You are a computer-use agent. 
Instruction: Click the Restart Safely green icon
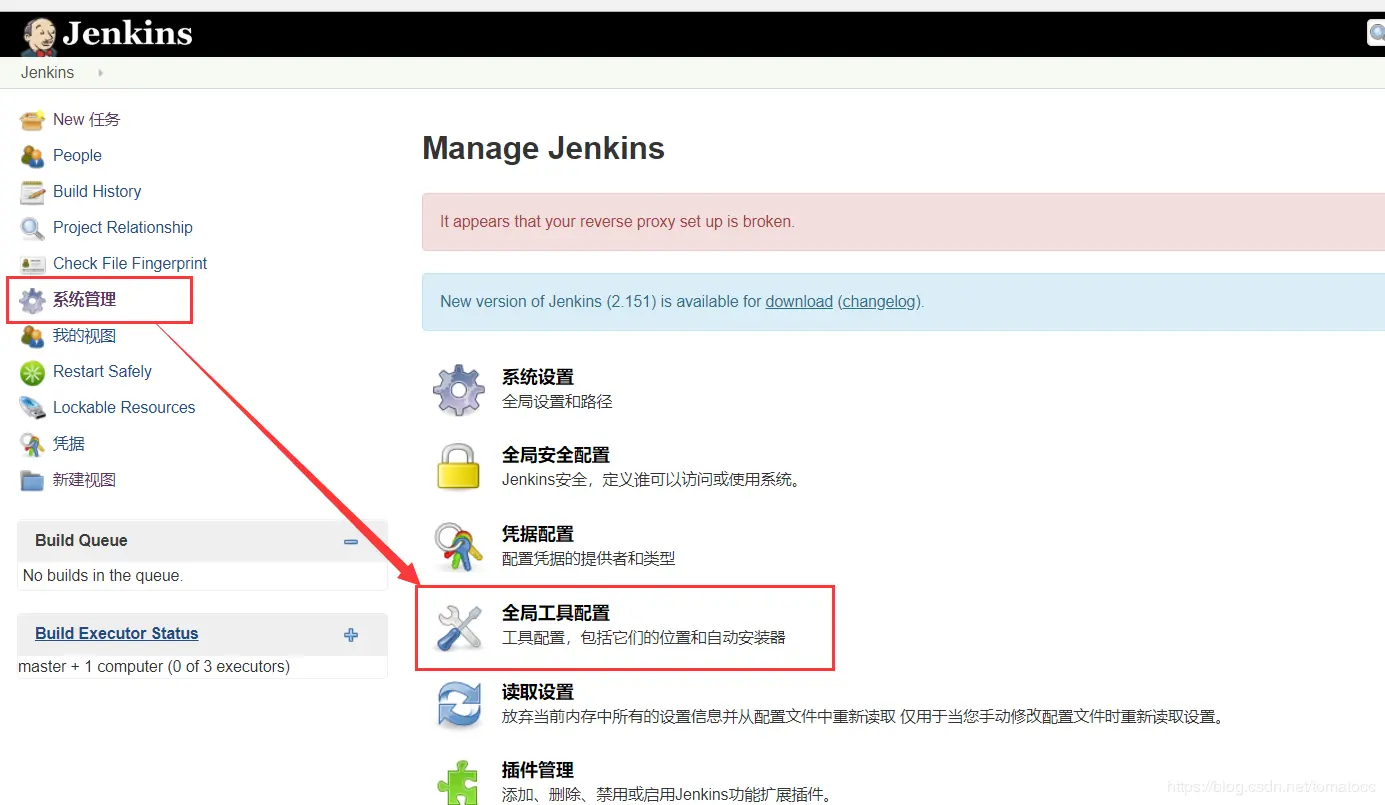(x=33, y=372)
